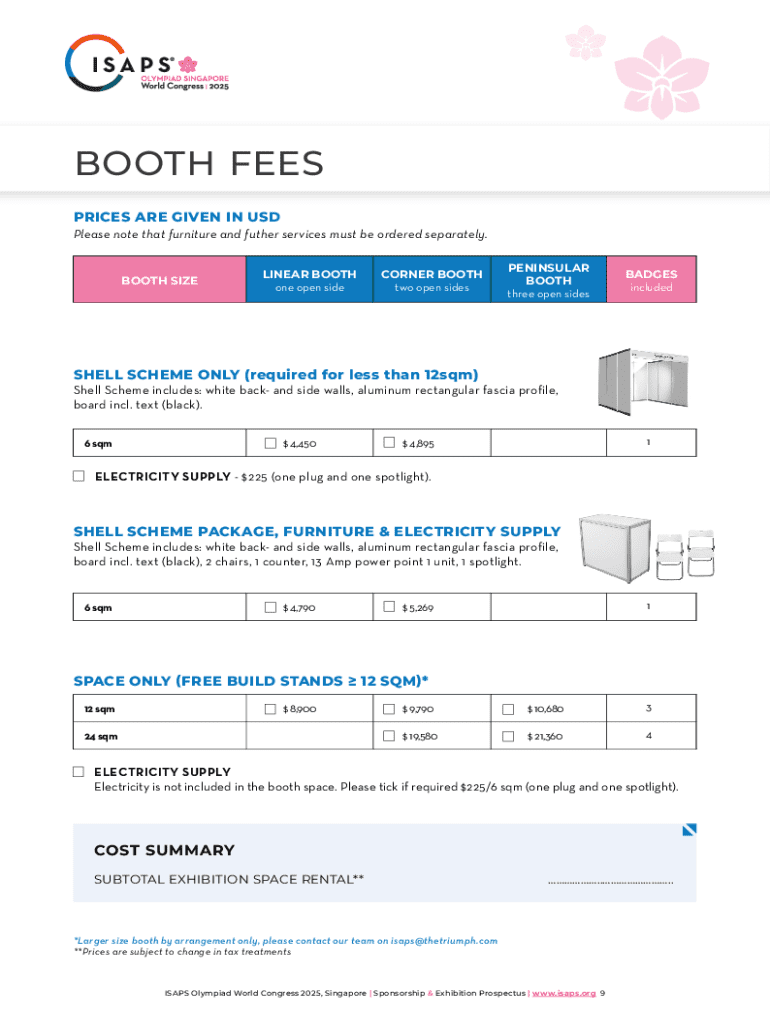Click the blue corner icon above Cost Summary

click(x=689, y=829)
